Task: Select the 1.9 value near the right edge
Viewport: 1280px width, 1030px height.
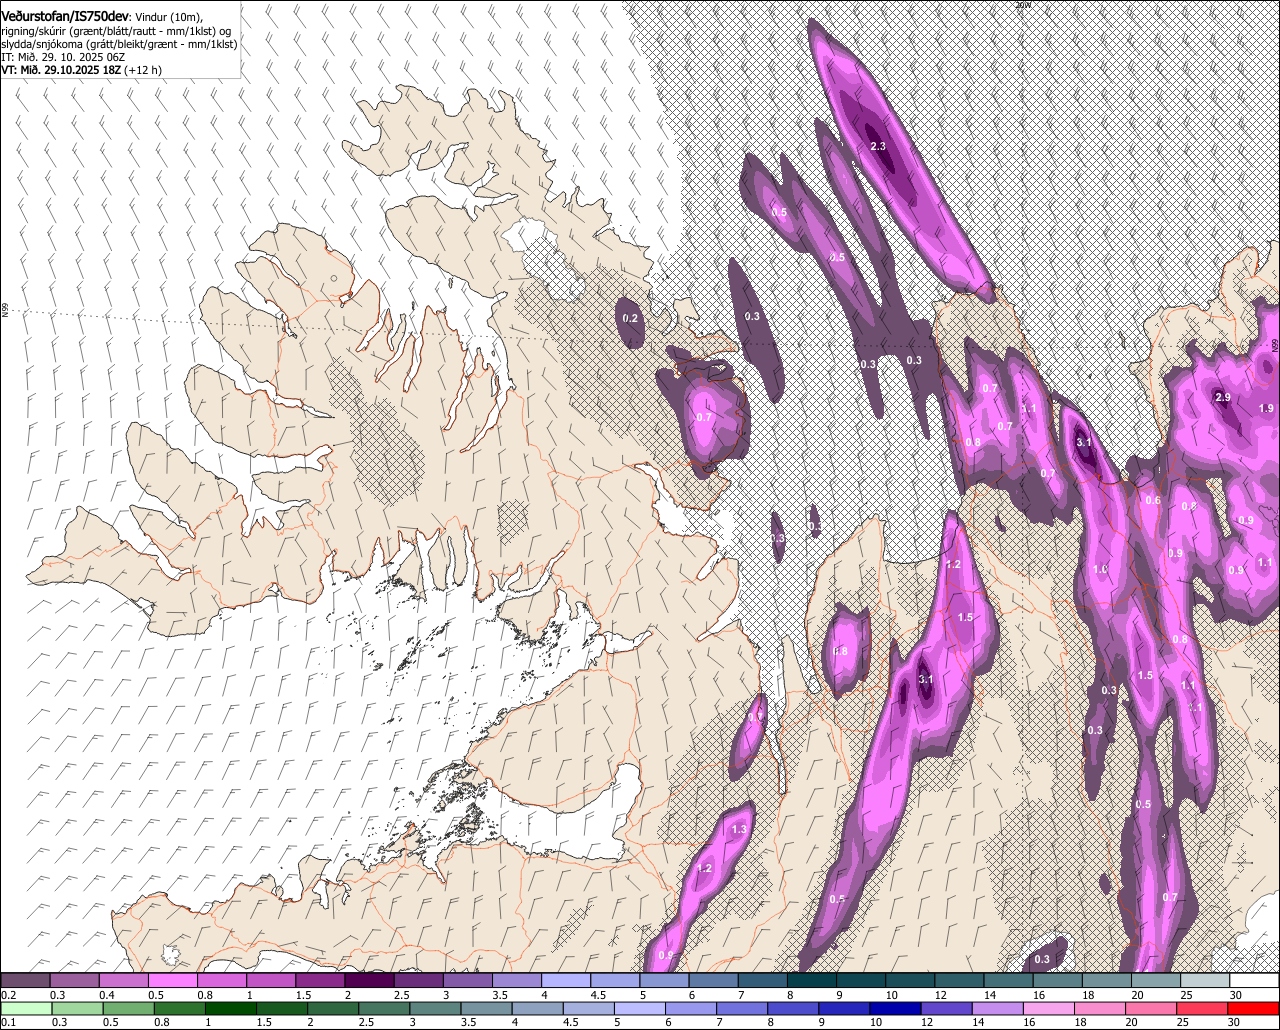Action: pos(1266,408)
